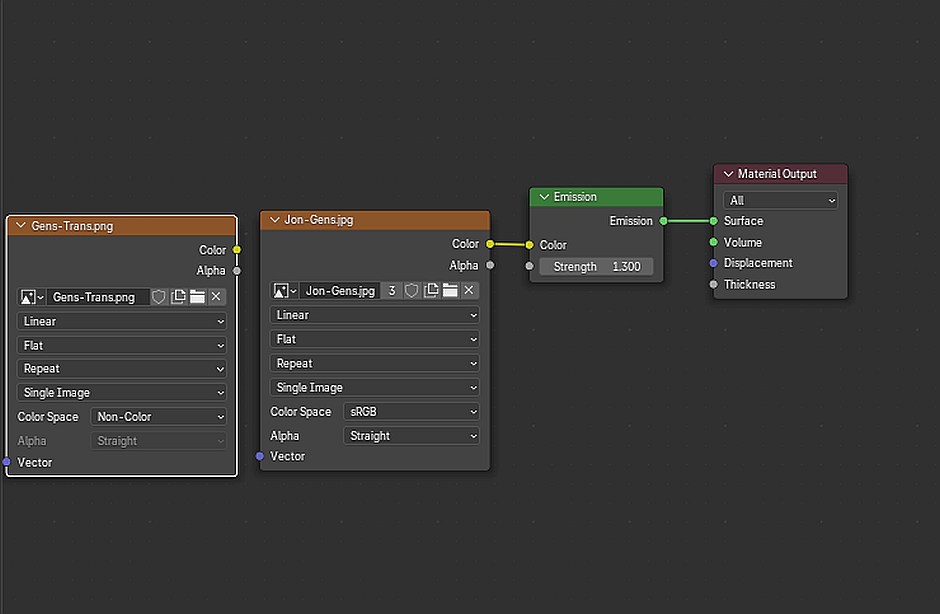This screenshot has height=614, width=940.
Task: Open the All target dropdown in Material Output
Action: pyautogui.click(x=781, y=200)
